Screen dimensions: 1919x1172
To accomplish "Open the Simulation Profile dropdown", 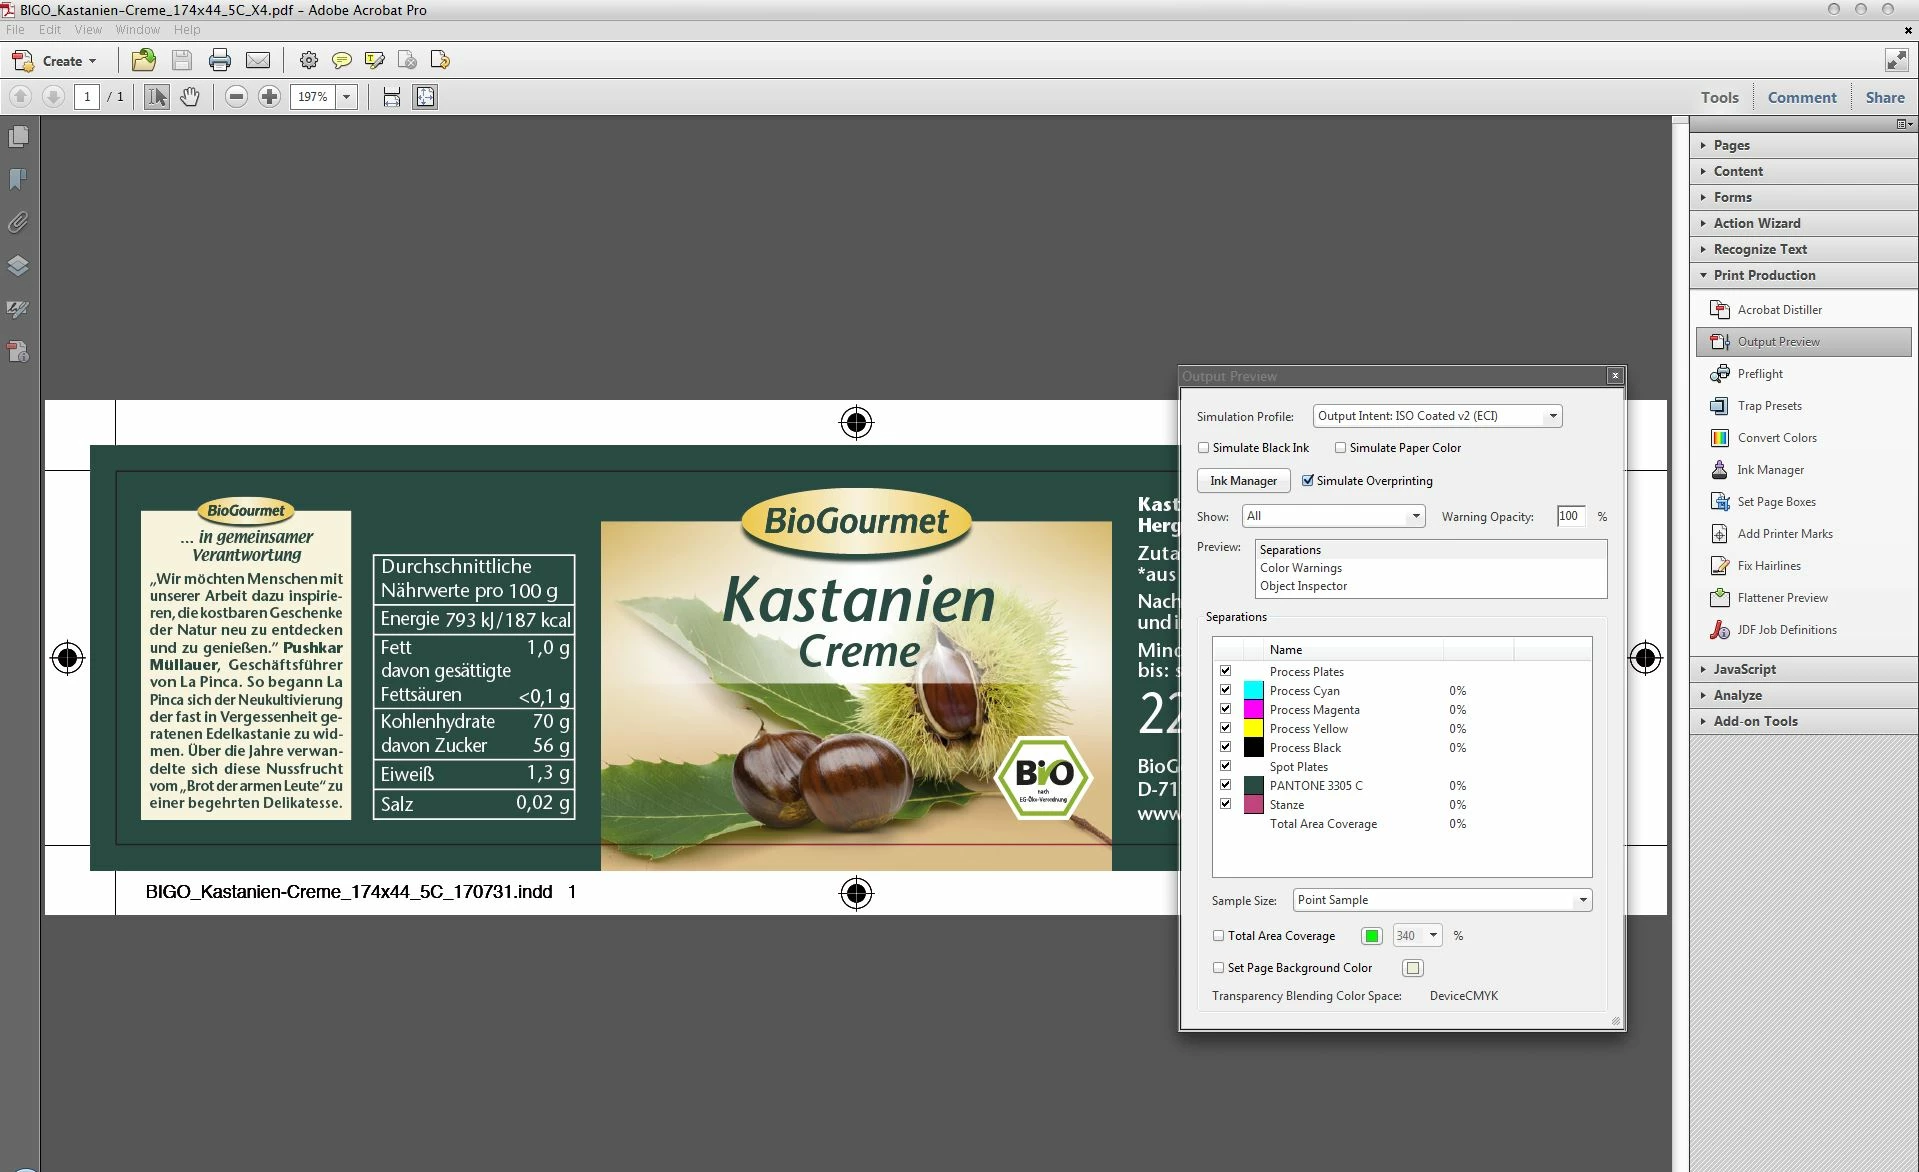I will click(1437, 416).
